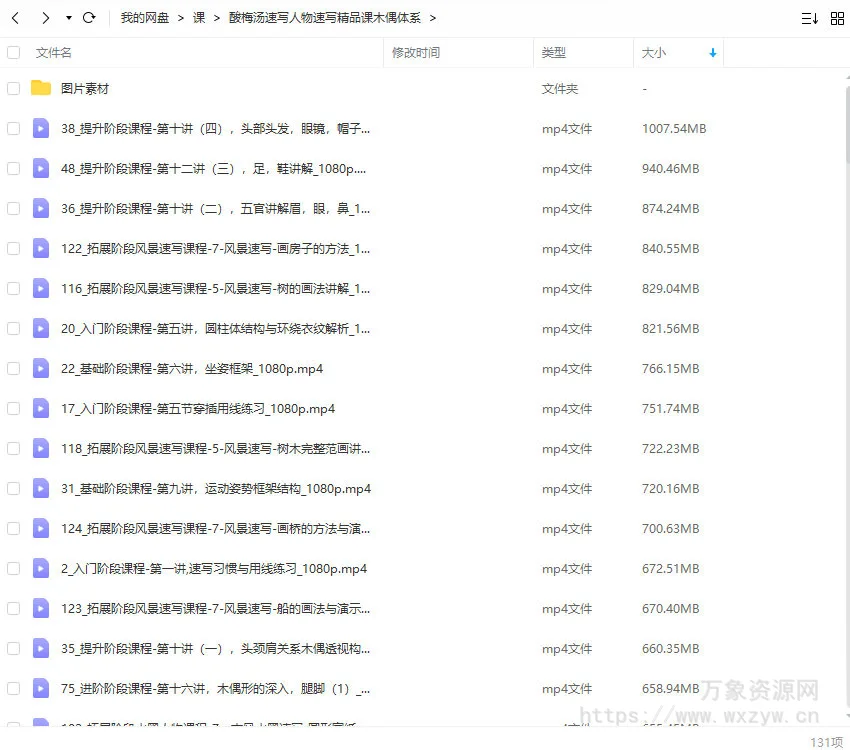Toggle the select-all checkbox in header
850x750 pixels.
[x=13, y=52]
